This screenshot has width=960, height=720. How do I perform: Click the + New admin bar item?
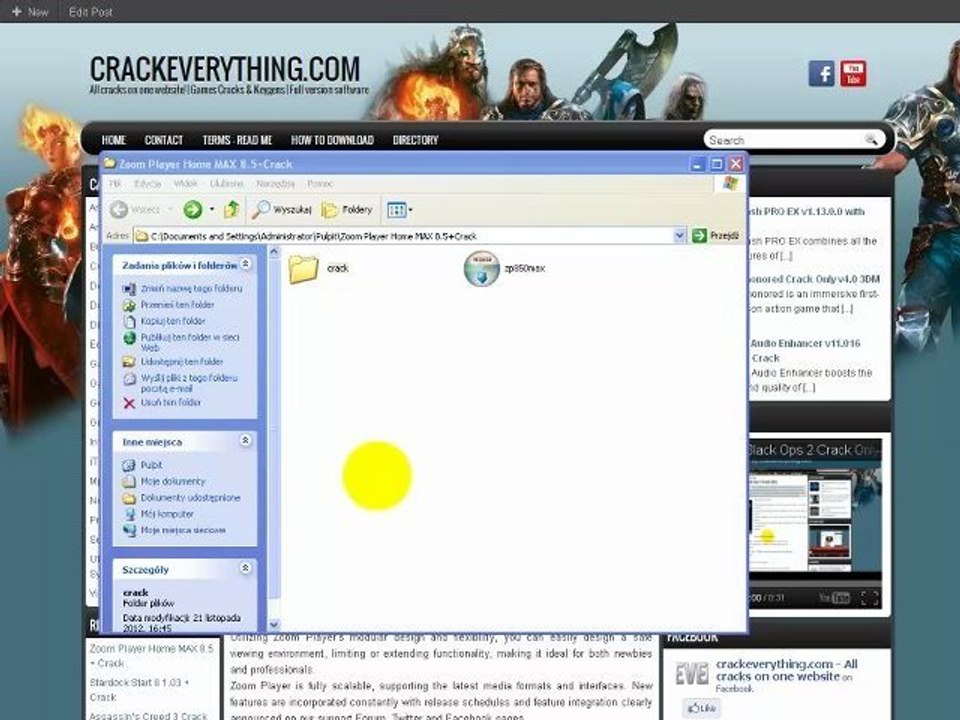pos(30,12)
